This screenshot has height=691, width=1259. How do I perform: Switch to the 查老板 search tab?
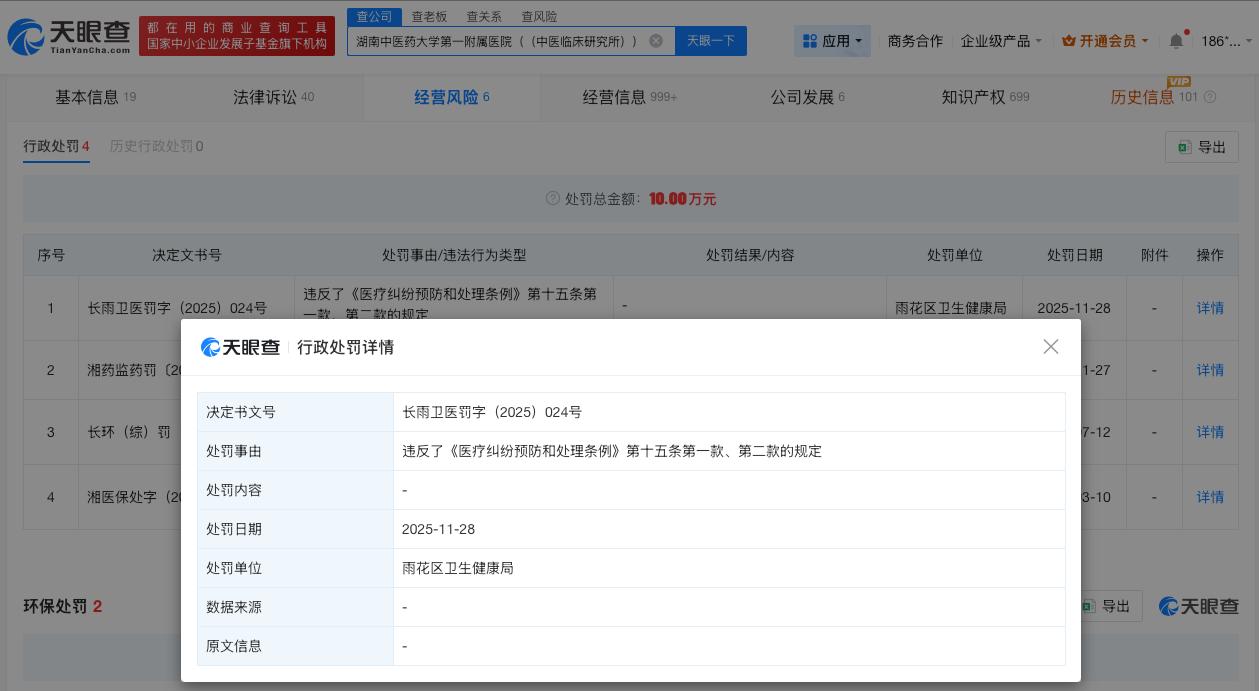pyautogui.click(x=430, y=16)
